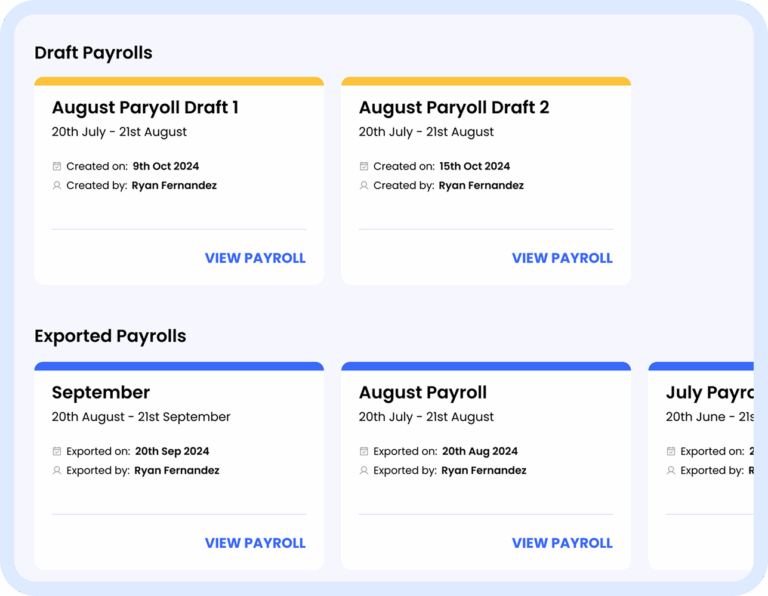Open View Payroll for August Payroll Draft 1
This screenshot has height=596, width=768.
[x=255, y=258]
